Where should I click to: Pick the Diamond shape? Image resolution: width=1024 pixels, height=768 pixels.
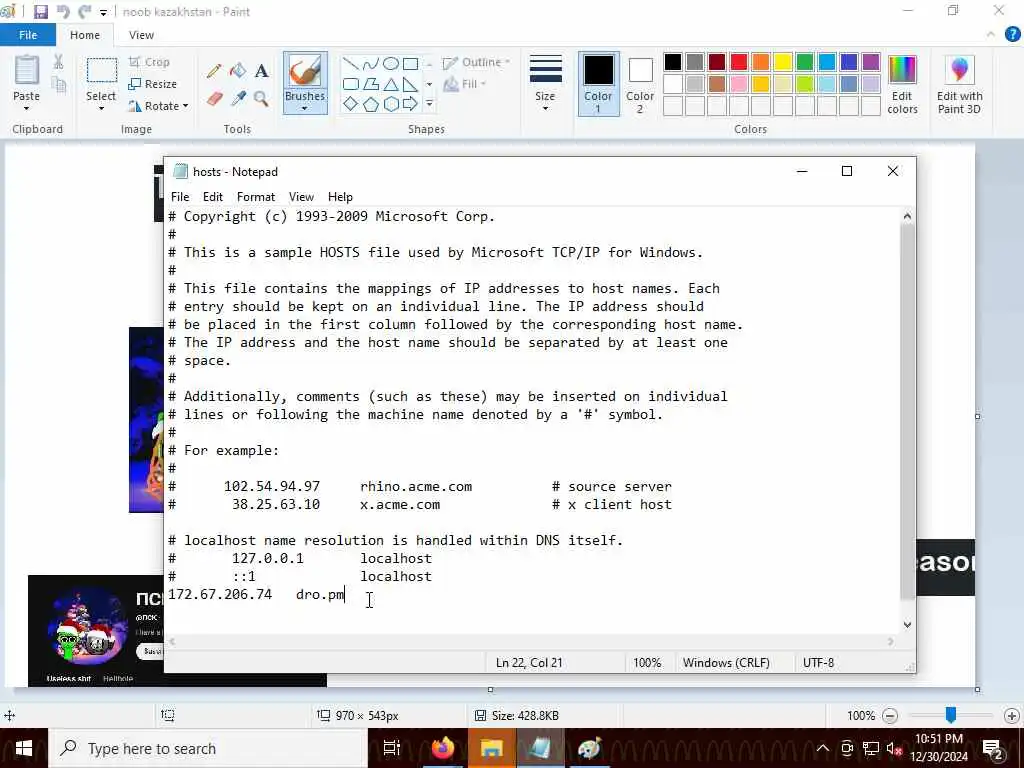(x=351, y=104)
